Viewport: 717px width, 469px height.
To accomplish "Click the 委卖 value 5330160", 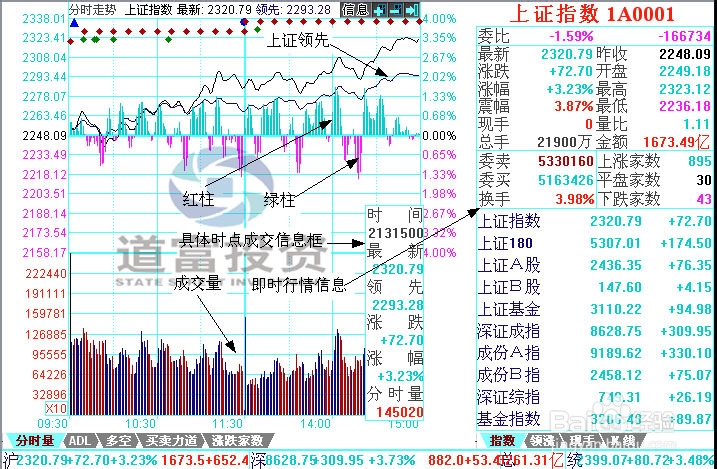I will pyautogui.click(x=566, y=161).
